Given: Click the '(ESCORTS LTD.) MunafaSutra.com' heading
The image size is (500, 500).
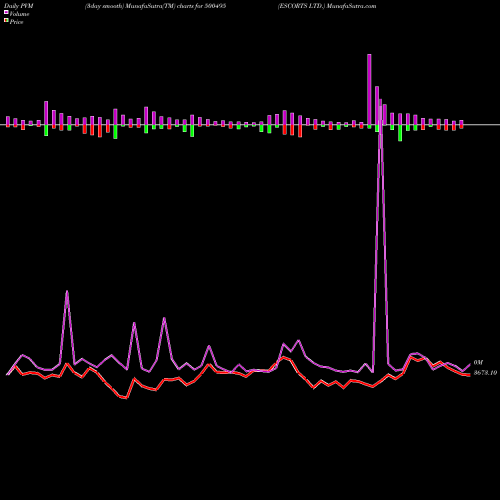Looking at the screenshot, I should pyautogui.click(x=327, y=6).
